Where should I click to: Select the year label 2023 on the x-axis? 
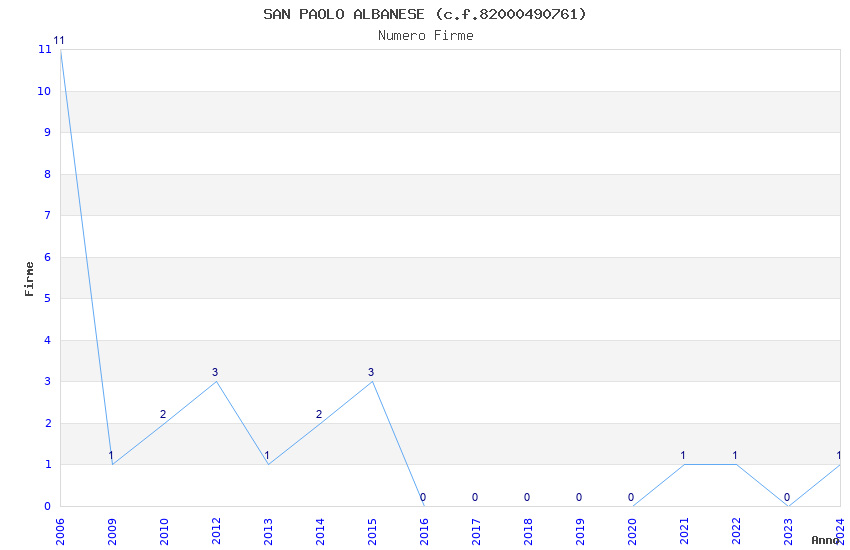[x=789, y=532]
